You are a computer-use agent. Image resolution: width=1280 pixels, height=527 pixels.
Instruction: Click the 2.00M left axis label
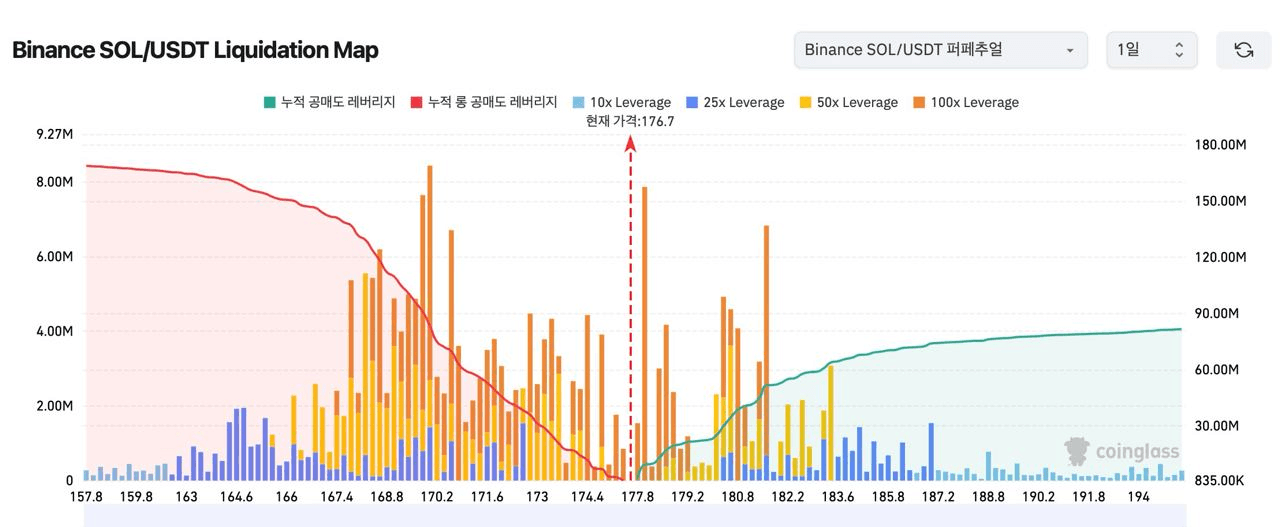tap(55, 406)
